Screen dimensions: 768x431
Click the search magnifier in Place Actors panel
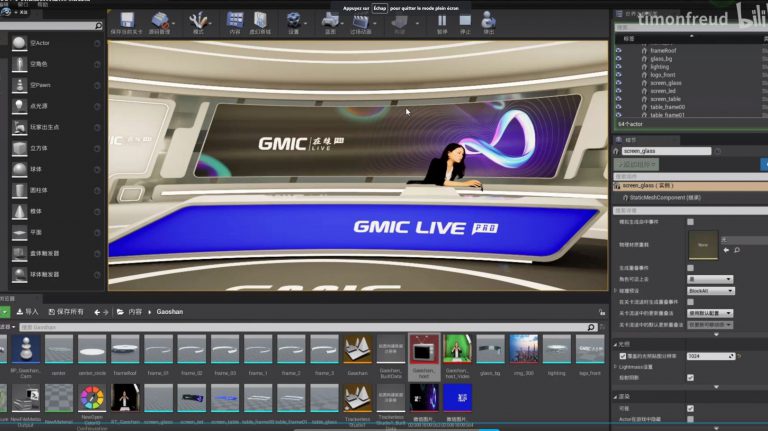pyautogui.click(x=98, y=25)
